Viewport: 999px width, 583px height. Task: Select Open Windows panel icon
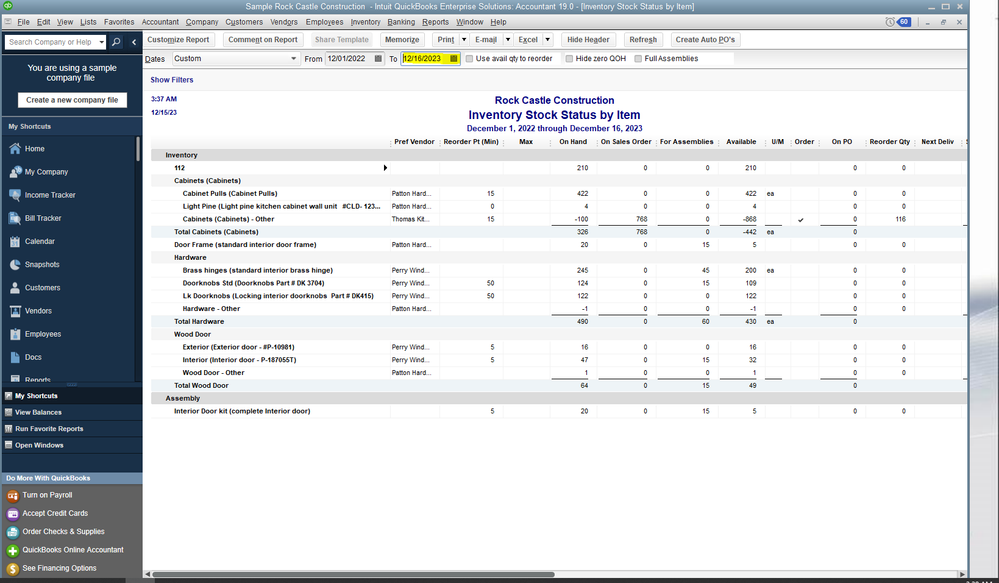(x=8, y=445)
